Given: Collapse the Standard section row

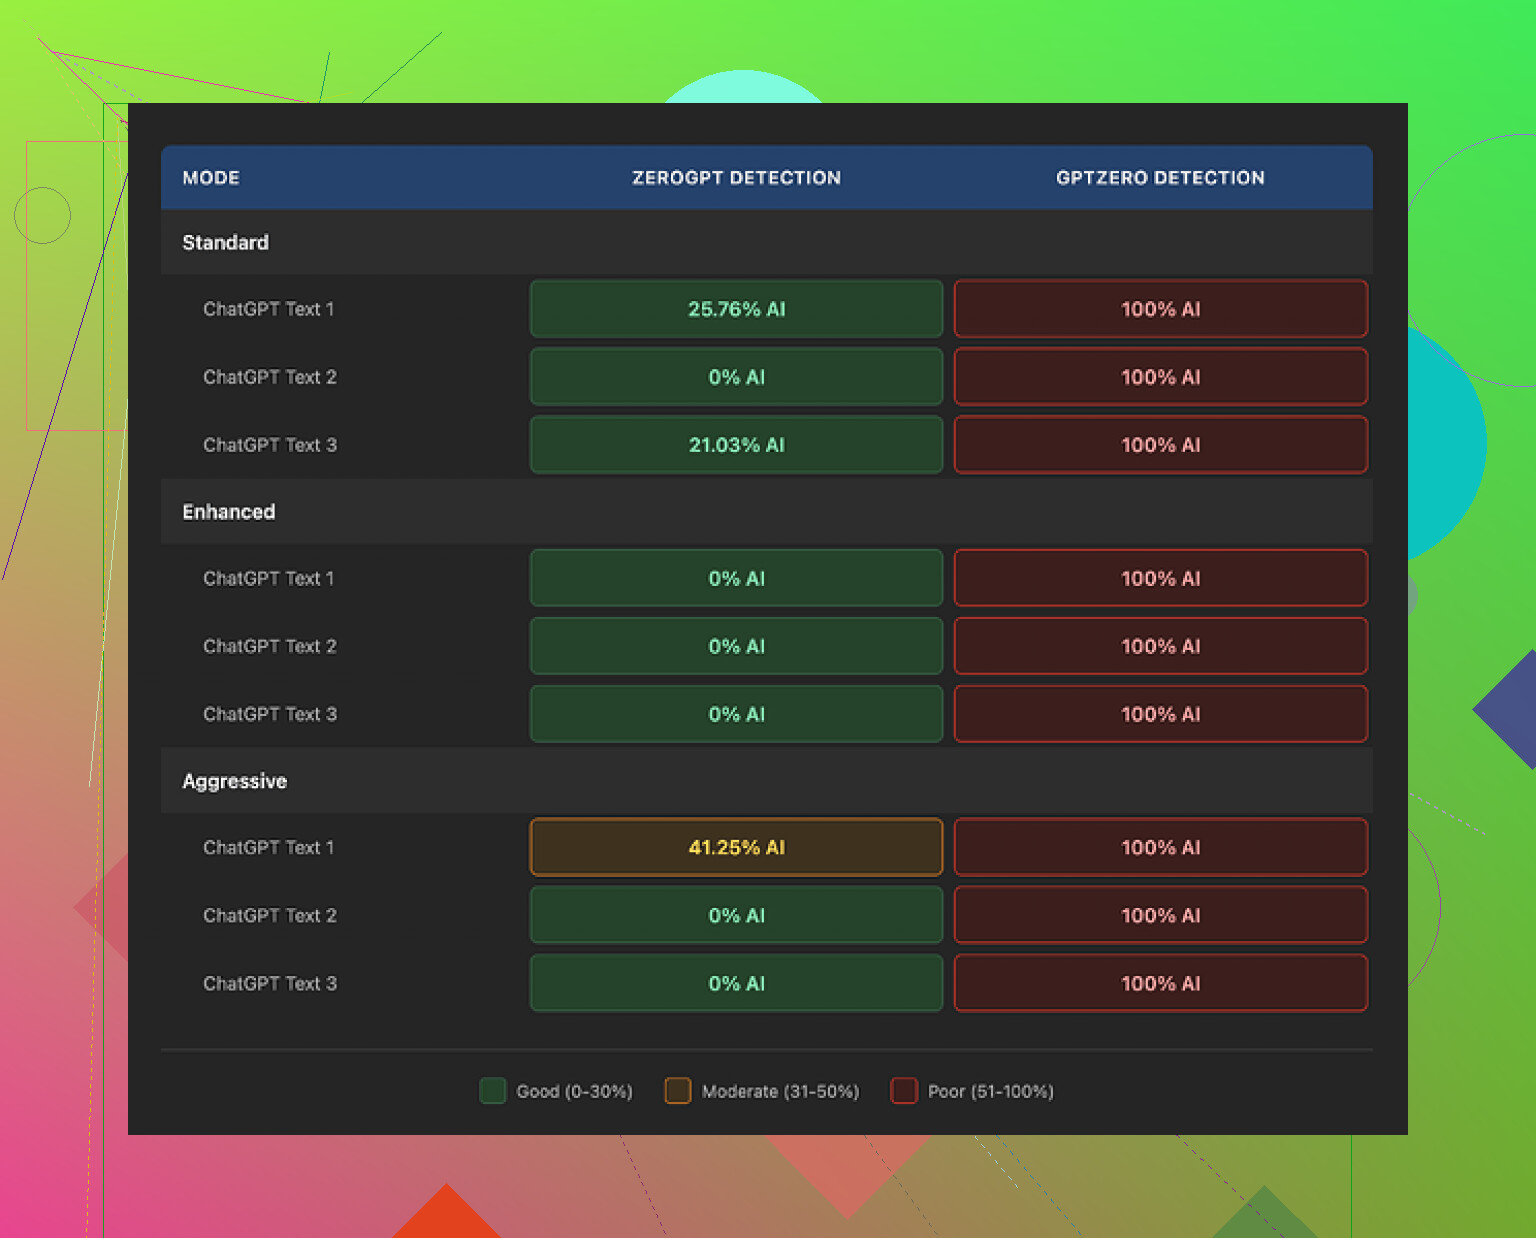Looking at the screenshot, I should 226,243.
